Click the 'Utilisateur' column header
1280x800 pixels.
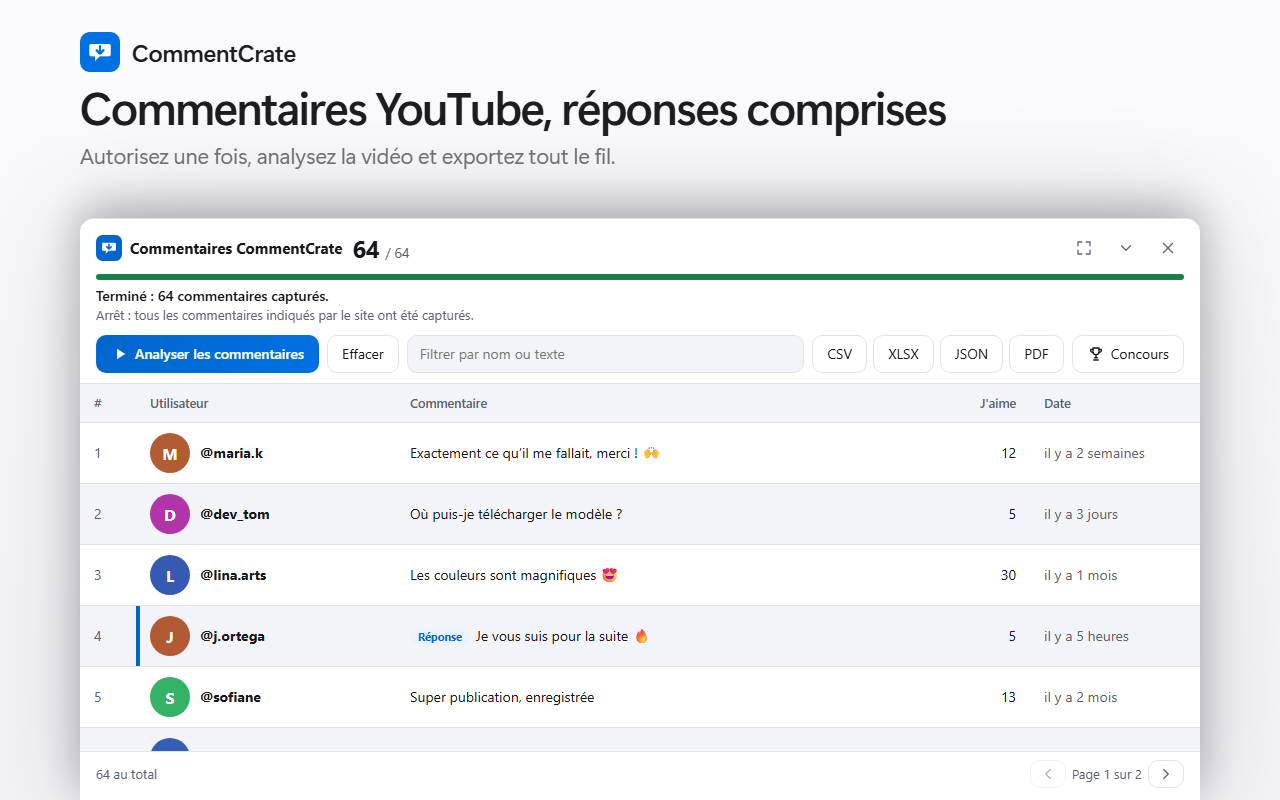tap(179, 403)
